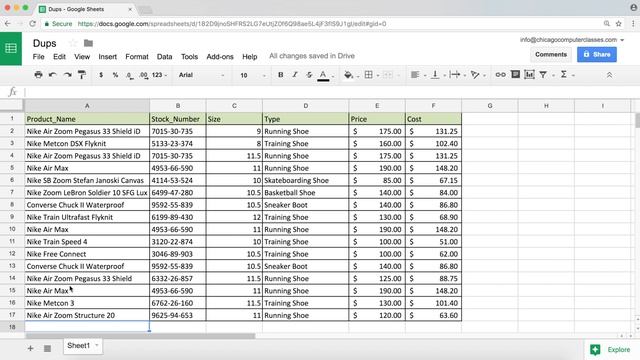This screenshot has height=360, width=640.
Task: Open the all sheets list
Action: pyautogui.click(x=47, y=348)
